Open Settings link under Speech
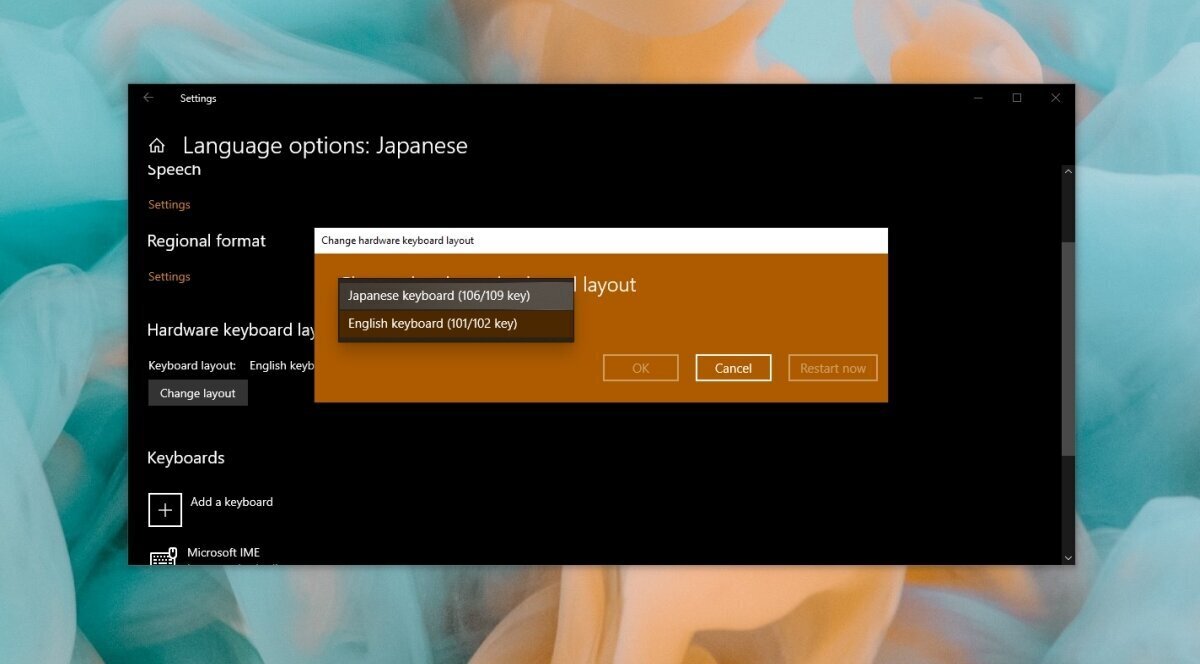This screenshot has width=1200, height=664. coord(168,204)
